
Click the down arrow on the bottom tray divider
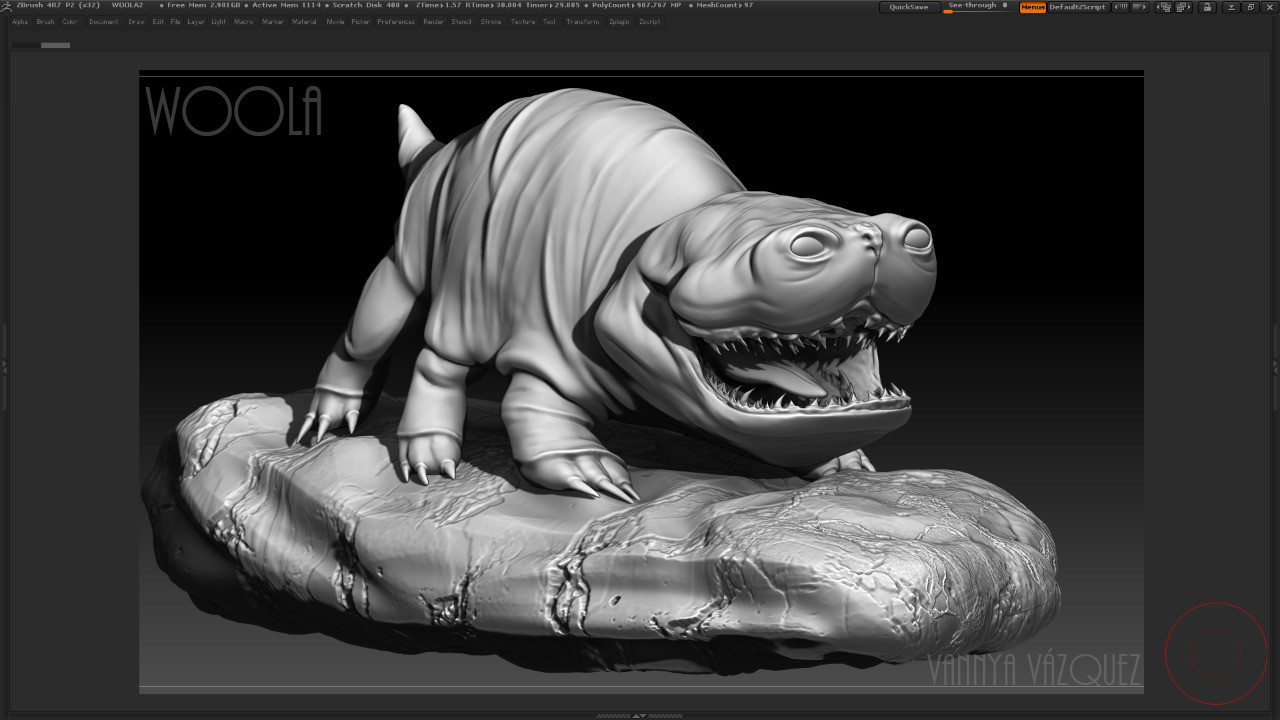(x=645, y=716)
